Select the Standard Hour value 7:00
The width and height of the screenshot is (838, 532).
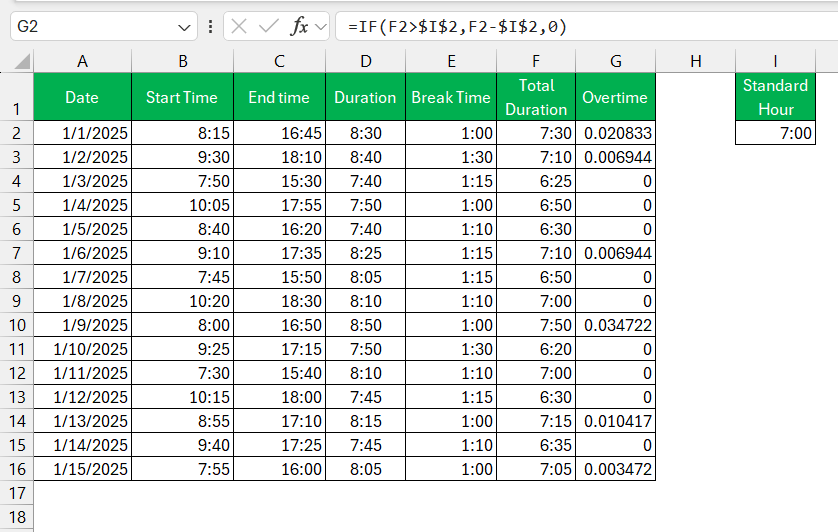point(775,133)
